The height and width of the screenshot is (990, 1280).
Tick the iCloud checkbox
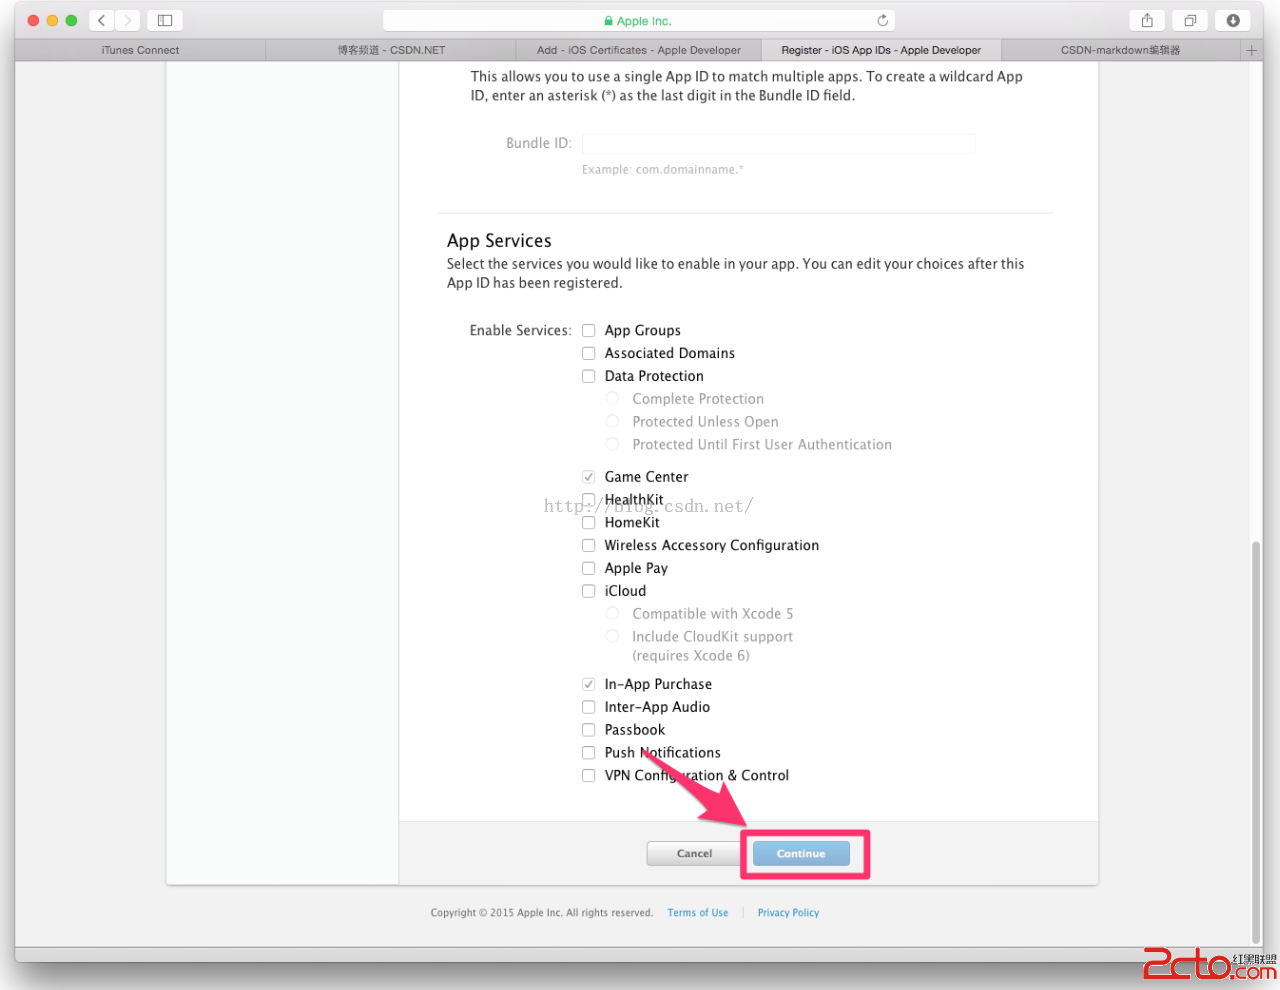589,592
